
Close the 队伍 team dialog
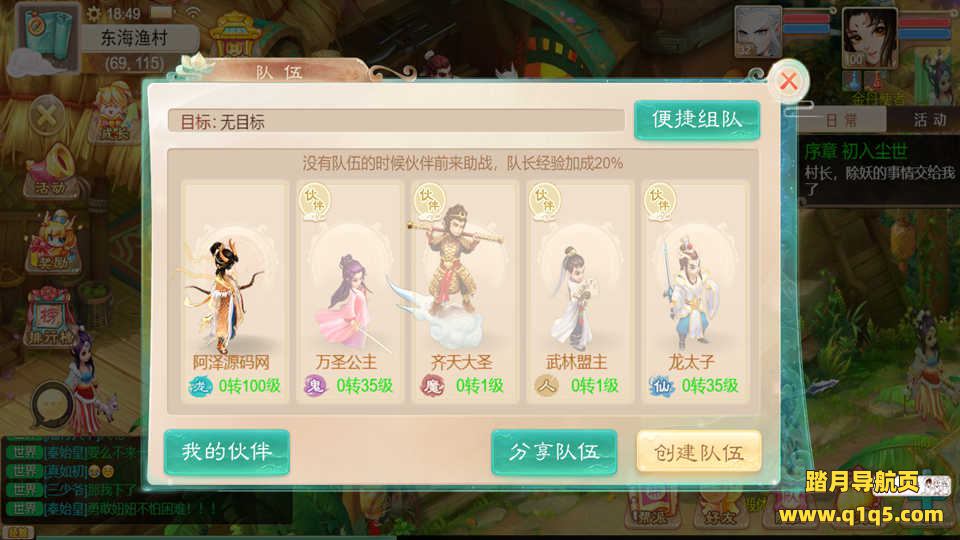[x=789, y=81]
